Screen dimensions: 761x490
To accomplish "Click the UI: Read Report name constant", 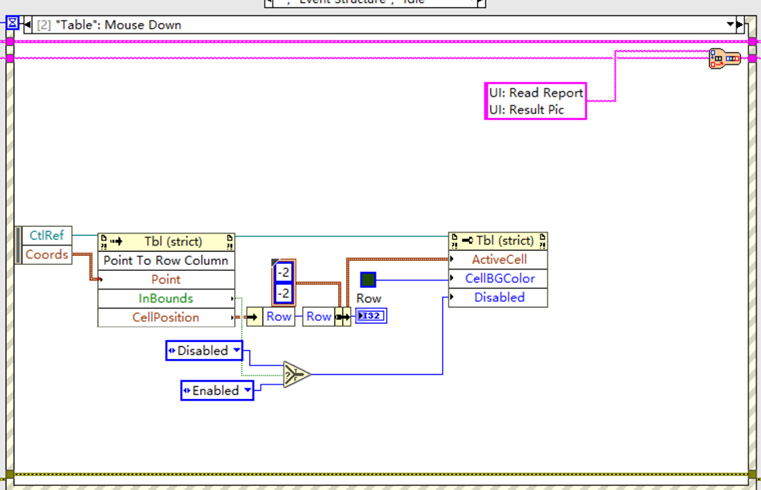I will pyautogui.click(x=535, y=93).
